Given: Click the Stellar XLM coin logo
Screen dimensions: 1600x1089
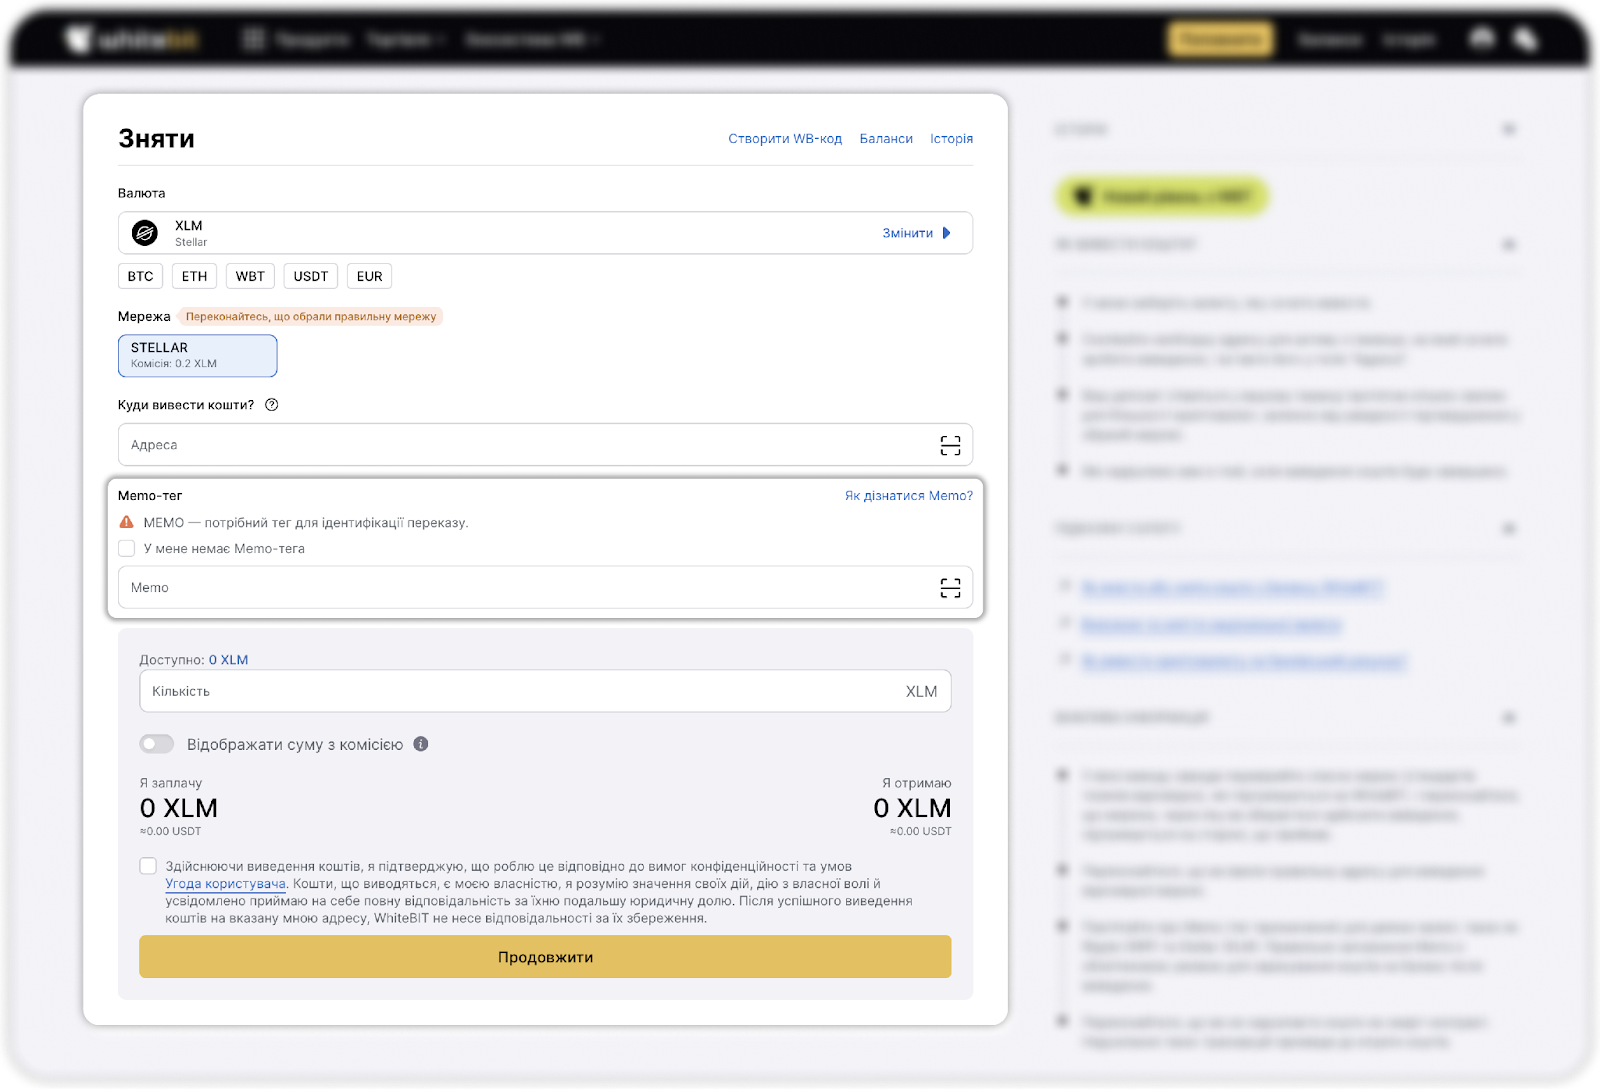Looking at the screenshot, I should tap(145, 233).
